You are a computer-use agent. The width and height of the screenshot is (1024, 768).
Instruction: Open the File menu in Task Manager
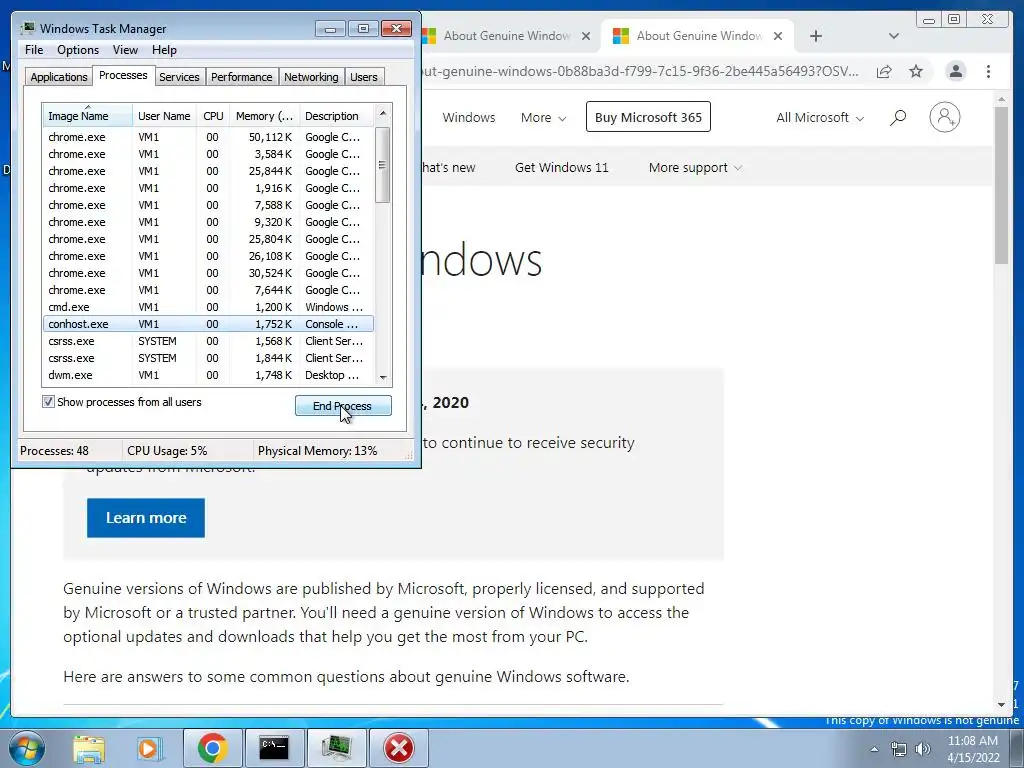(x=34, y=50)
